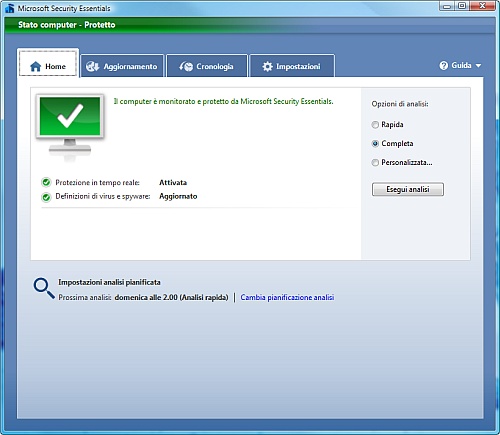500x435 pixels.
Task: Open the Cronologia tab
Action: 207,66
